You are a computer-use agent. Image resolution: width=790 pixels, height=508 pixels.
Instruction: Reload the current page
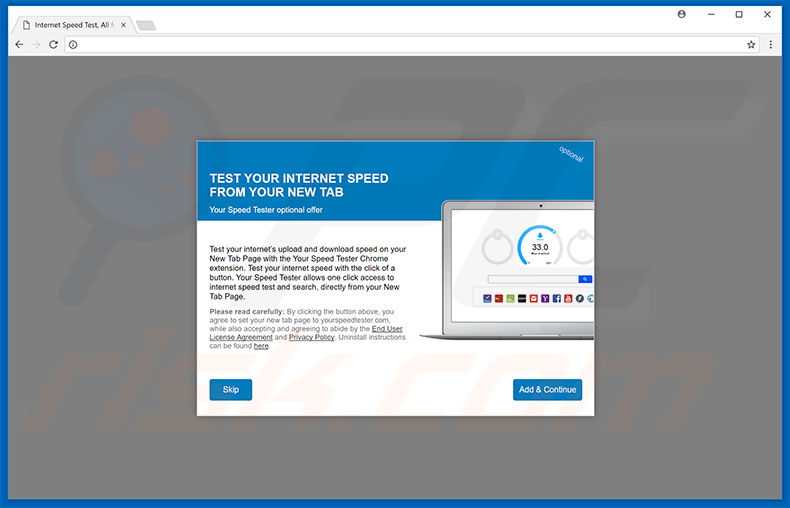(x=53, y=44)
